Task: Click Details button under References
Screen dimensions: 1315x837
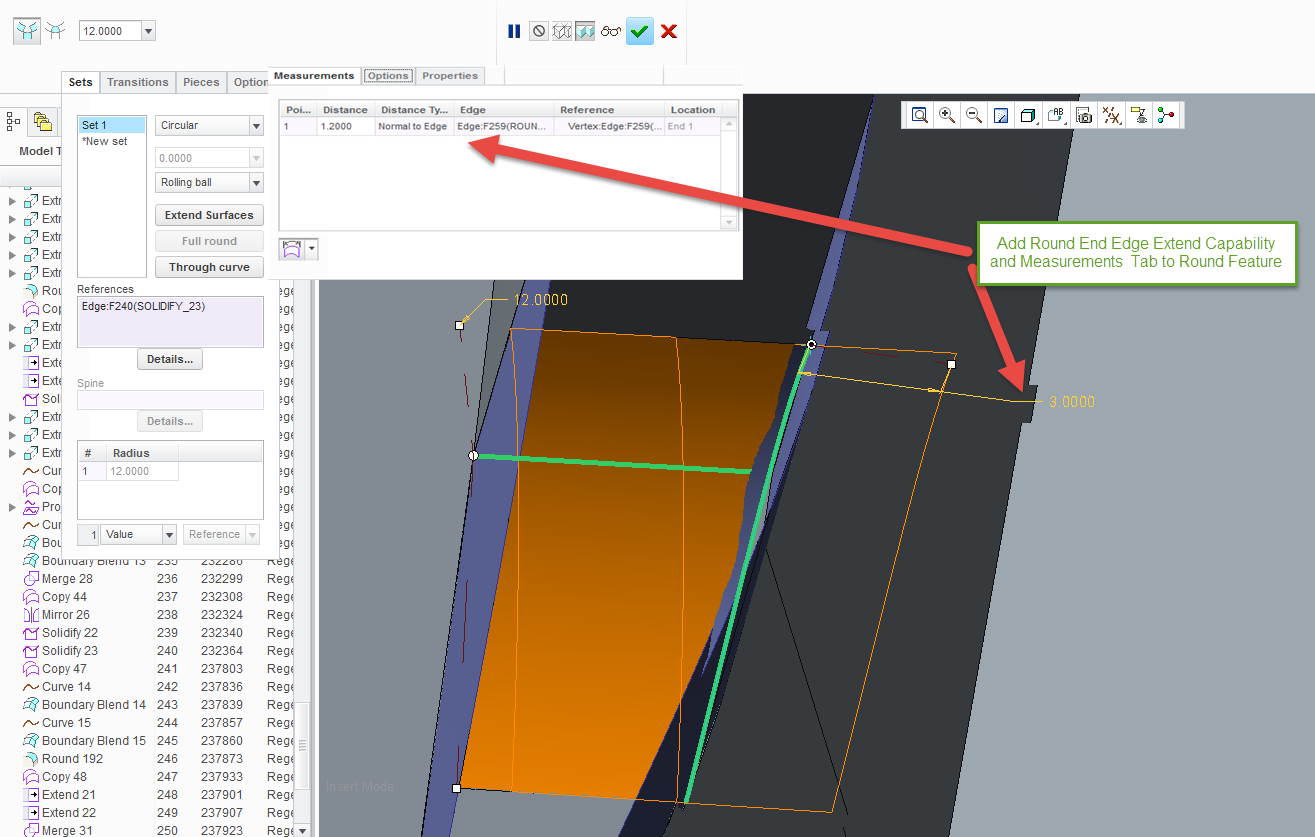Action: coord(170,359)
